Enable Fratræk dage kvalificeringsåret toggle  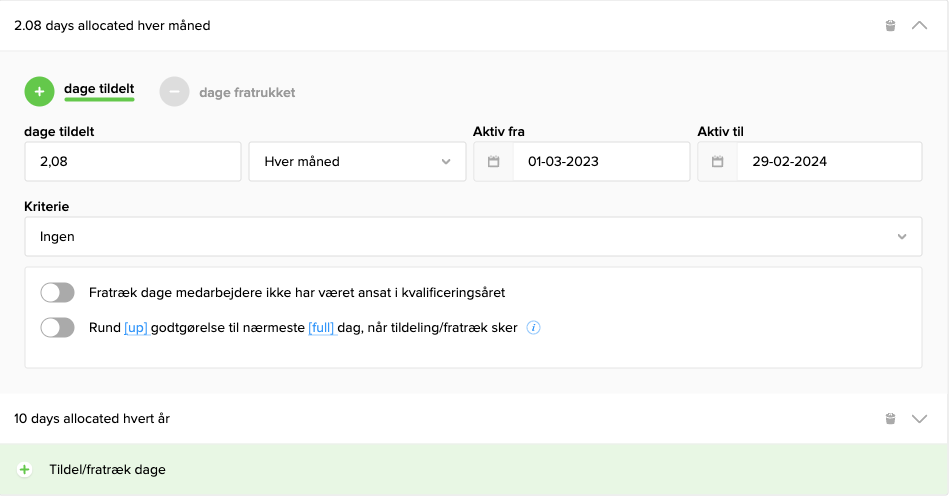point(58,293)
